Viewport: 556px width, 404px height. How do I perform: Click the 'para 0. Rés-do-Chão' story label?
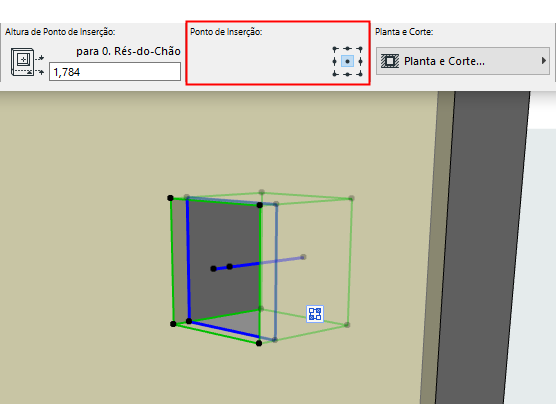pos(128,51)
